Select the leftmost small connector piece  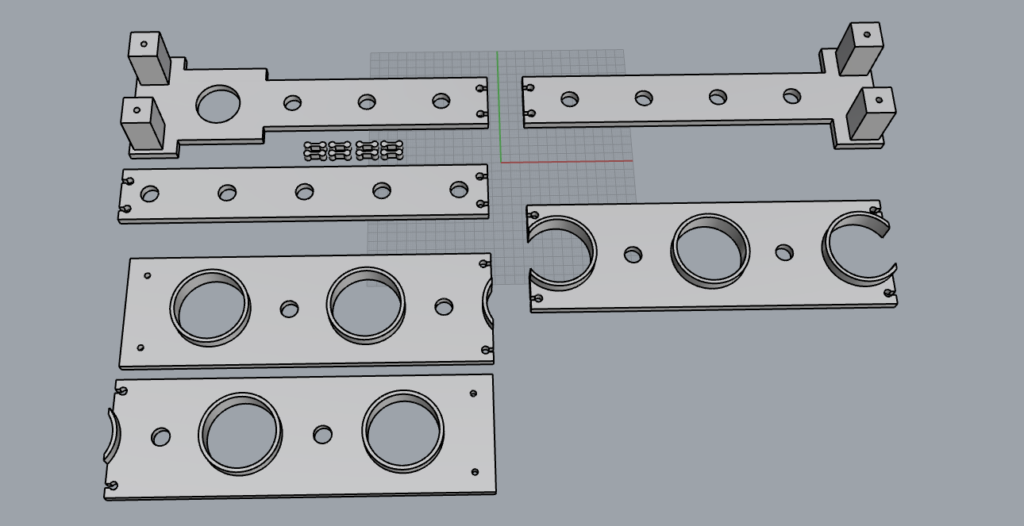click(315, 151)
